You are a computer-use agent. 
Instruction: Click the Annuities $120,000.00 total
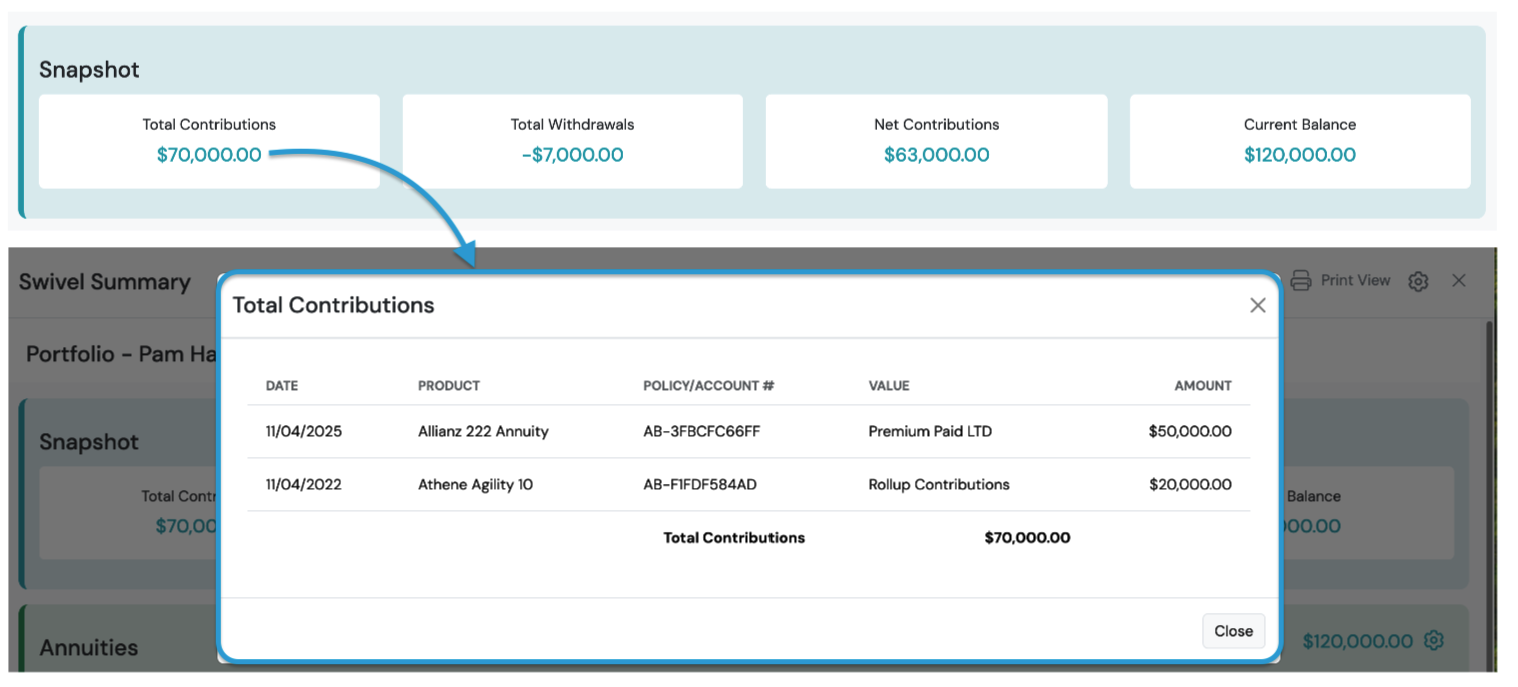(x=1357, y=641)
